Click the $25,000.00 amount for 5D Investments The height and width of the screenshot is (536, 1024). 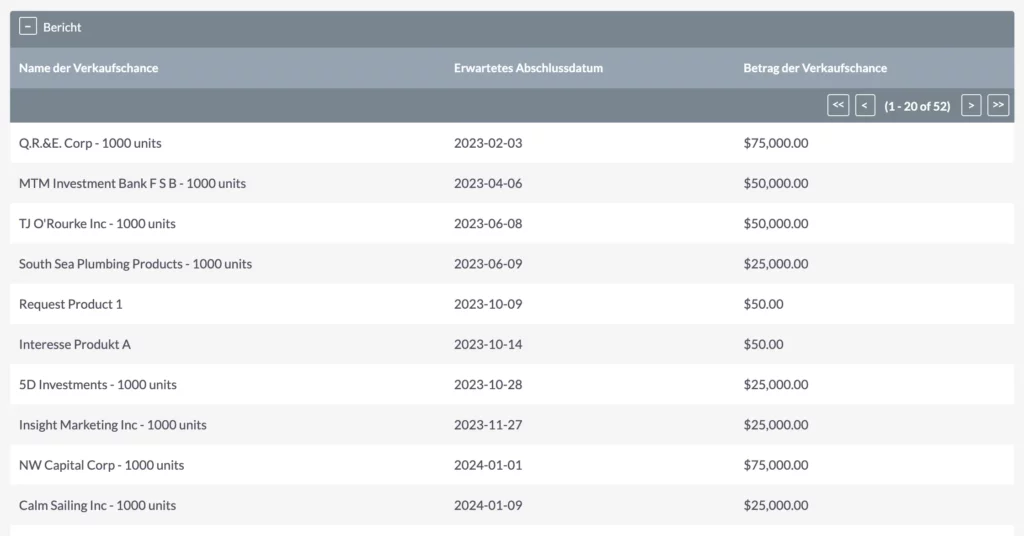tap(776, 385)
